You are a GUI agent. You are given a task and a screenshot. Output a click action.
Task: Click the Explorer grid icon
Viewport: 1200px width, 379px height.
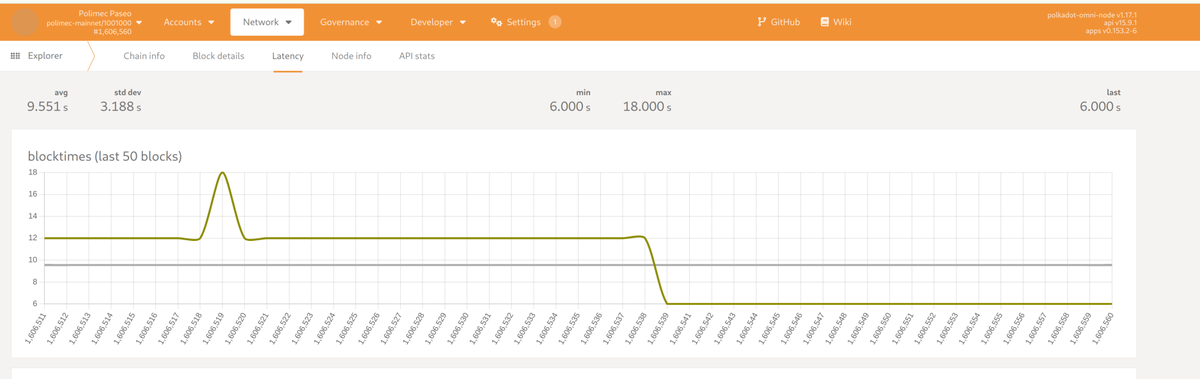click(x=15, y=56)
